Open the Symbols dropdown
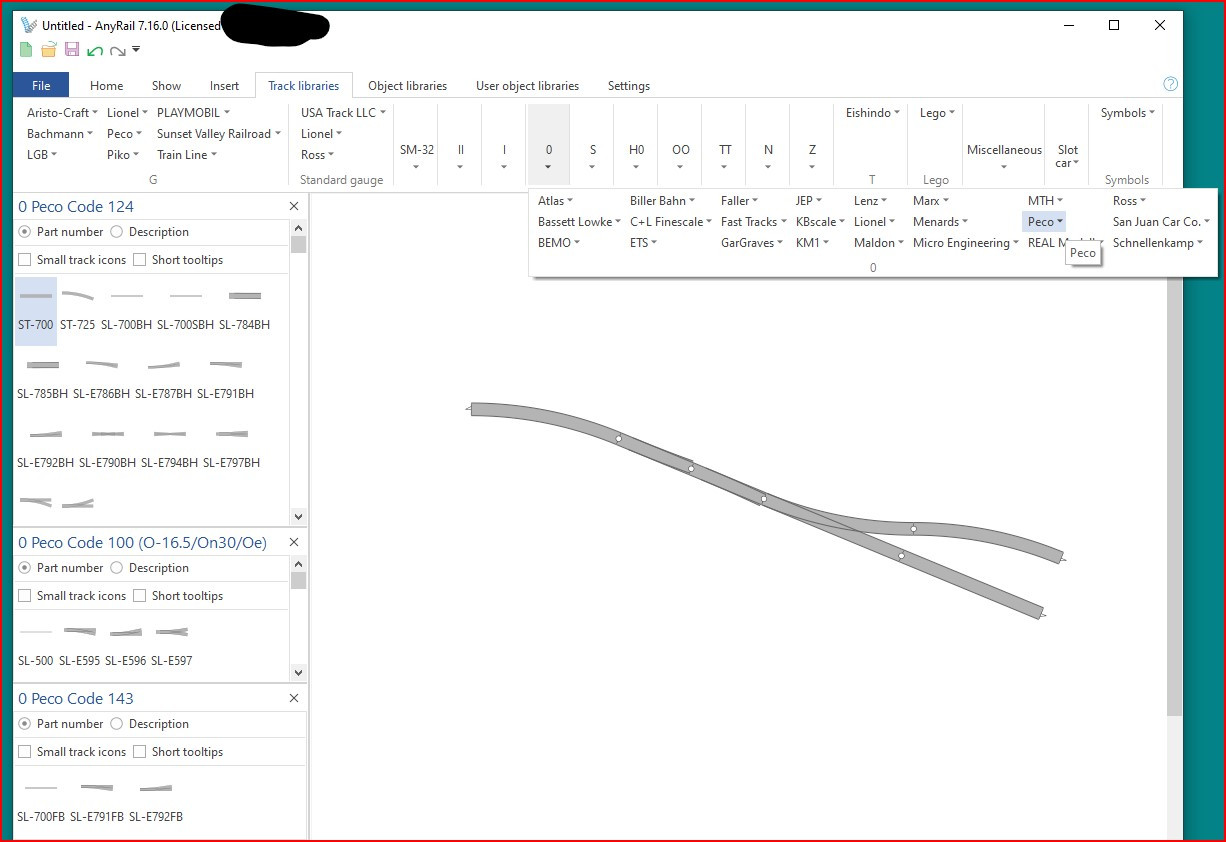The image size is (1226, 842). (x=1127, y=113)
